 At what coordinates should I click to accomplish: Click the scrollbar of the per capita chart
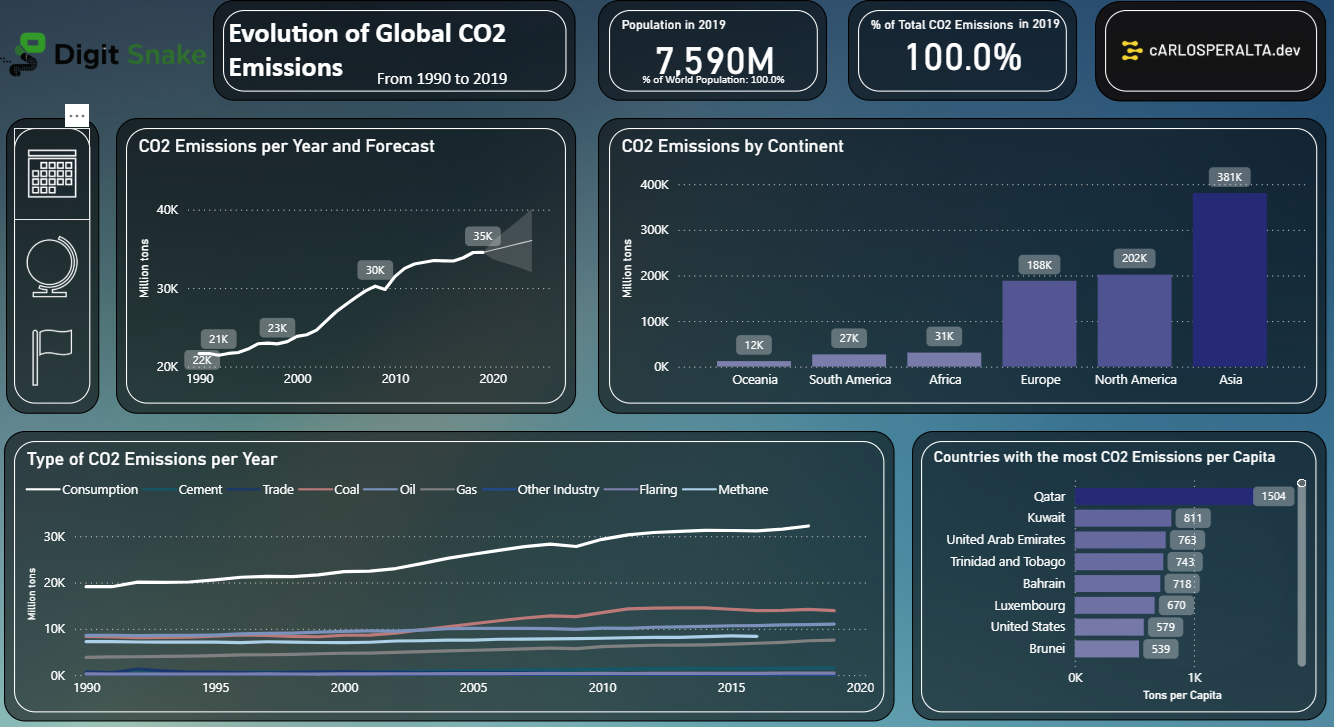pos(1302,575)
